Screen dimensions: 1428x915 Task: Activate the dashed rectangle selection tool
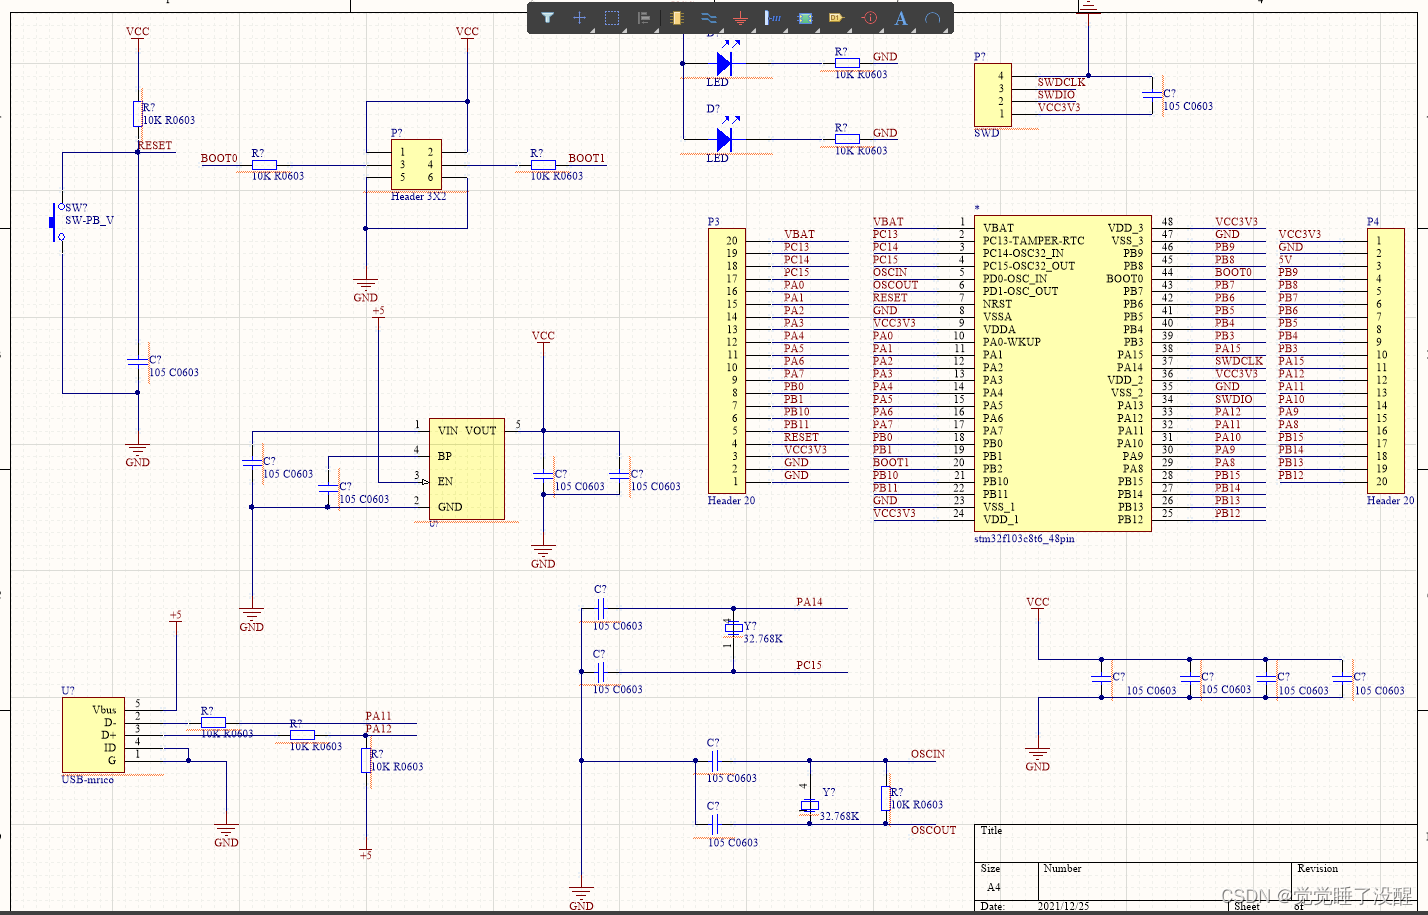point(612,18)
